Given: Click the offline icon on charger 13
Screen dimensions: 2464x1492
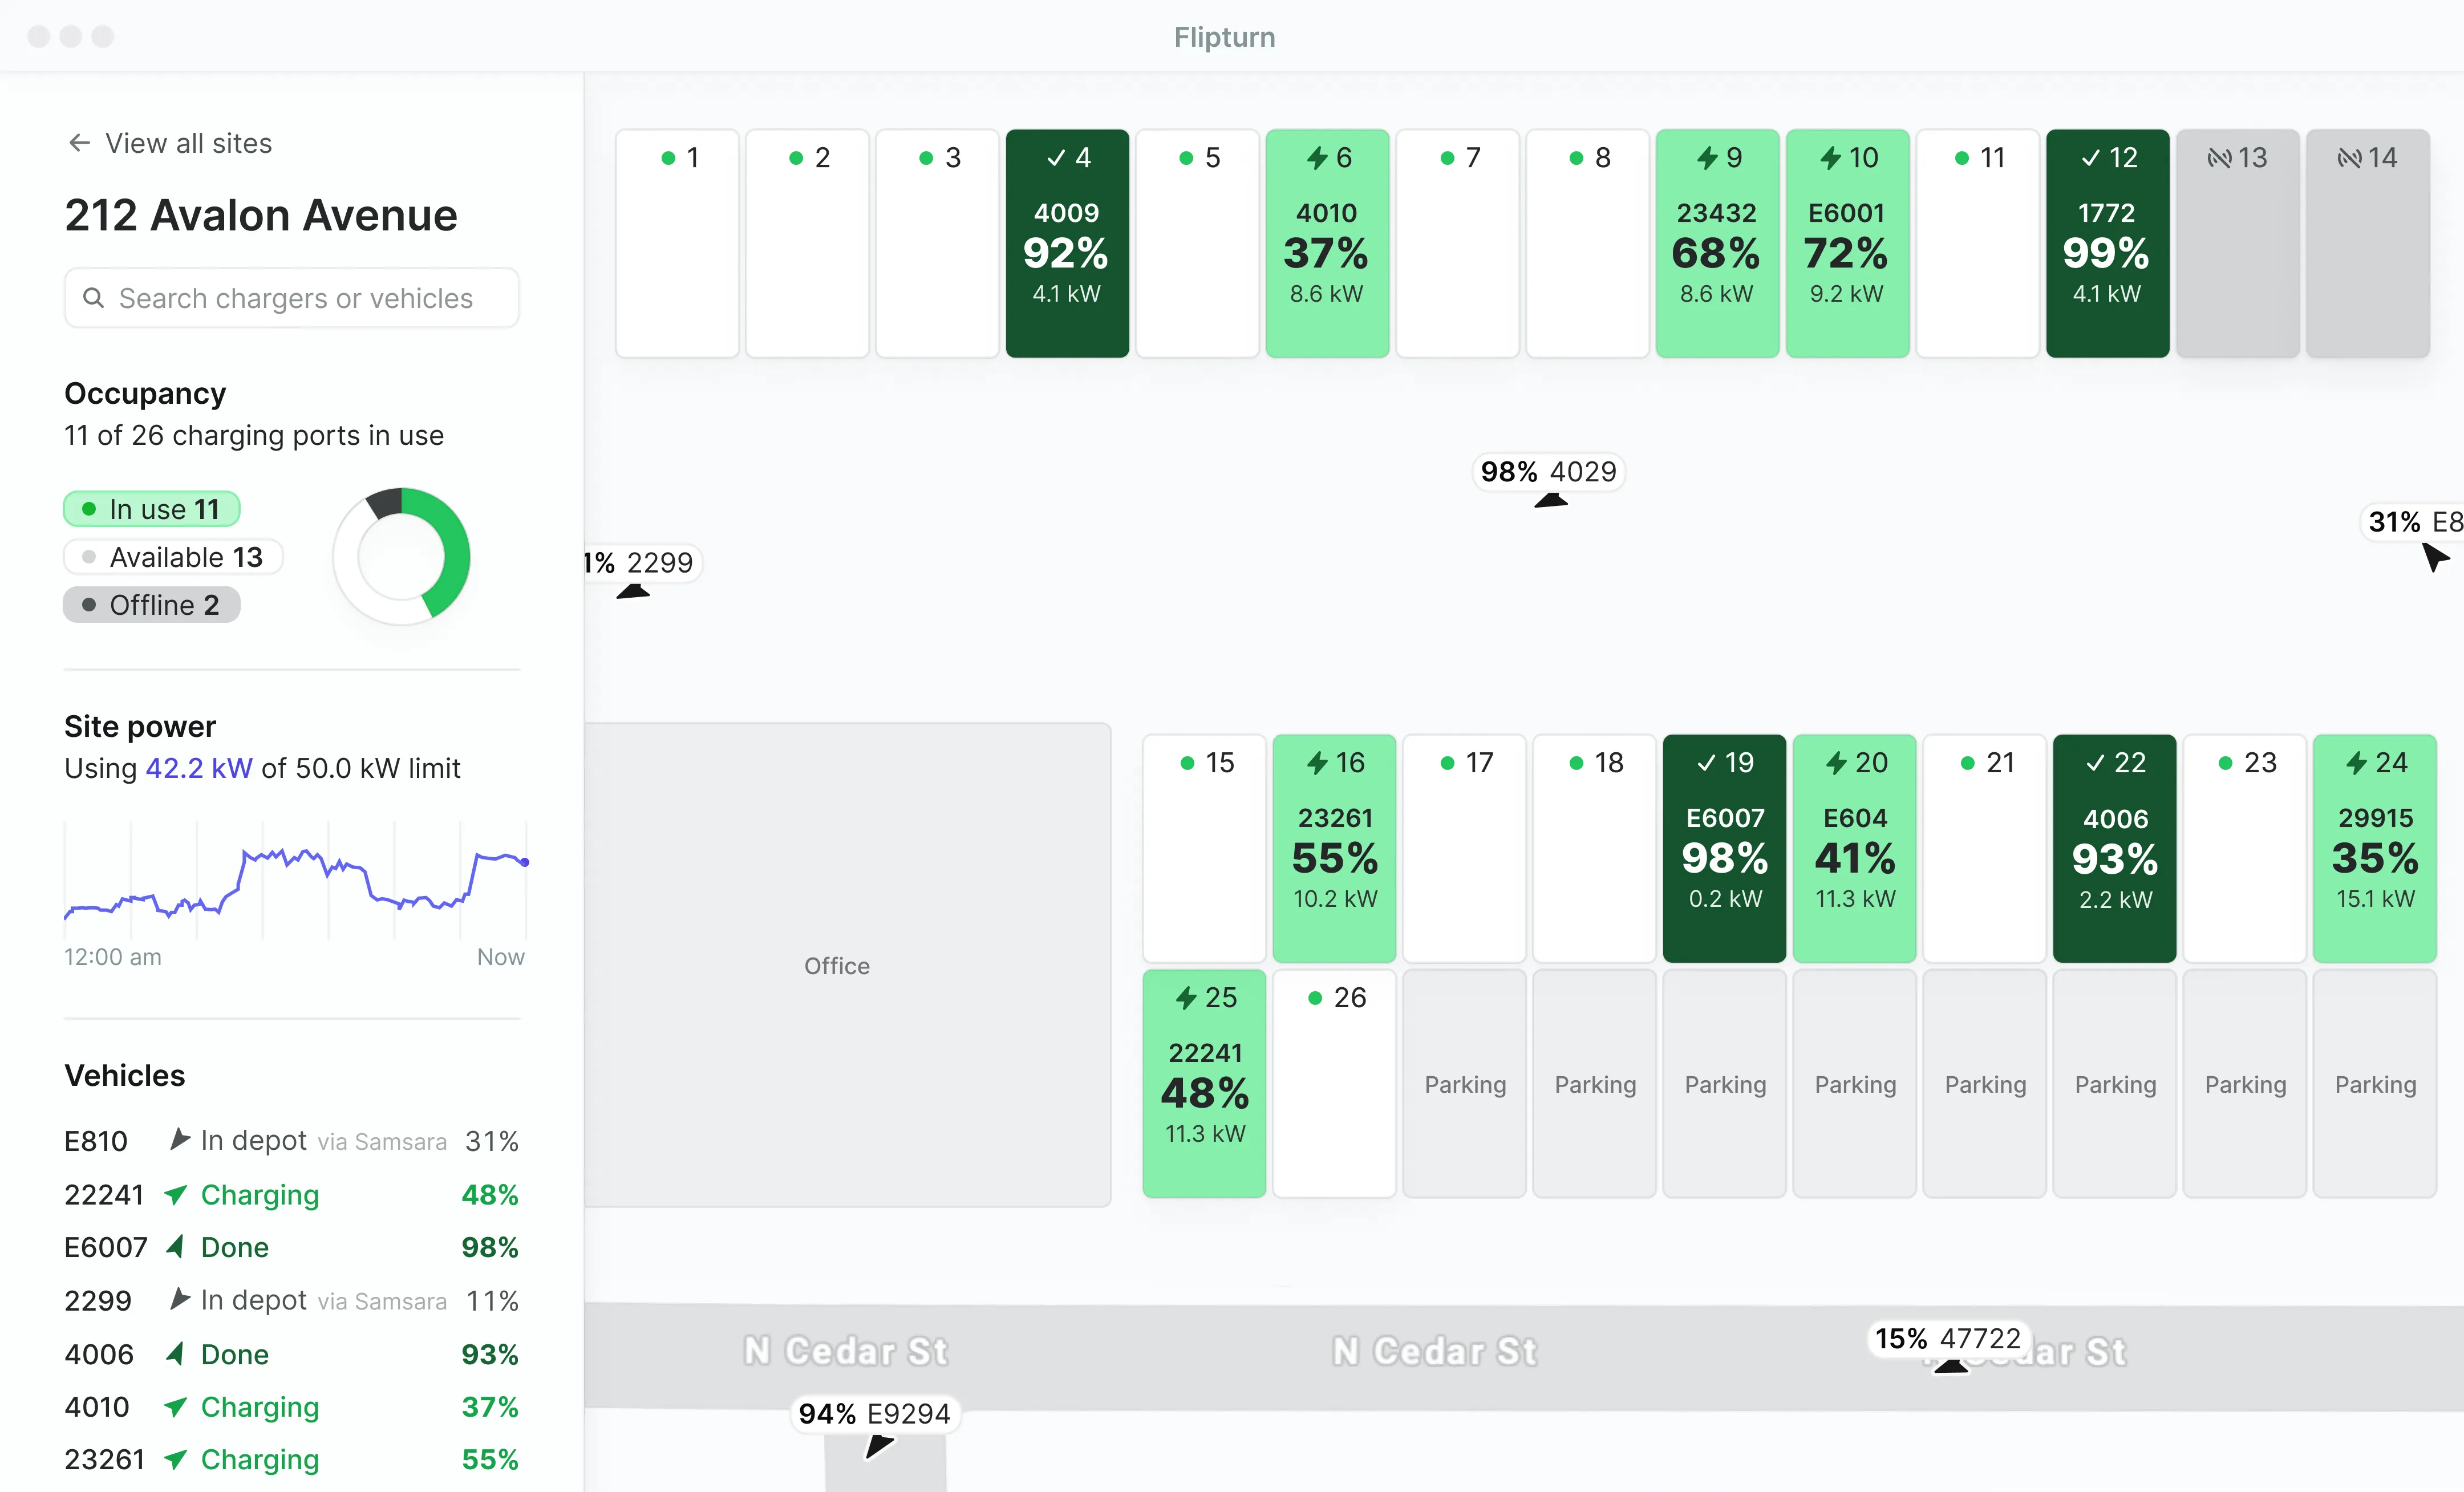Looking at the screenshot, I should point(2222,157).
